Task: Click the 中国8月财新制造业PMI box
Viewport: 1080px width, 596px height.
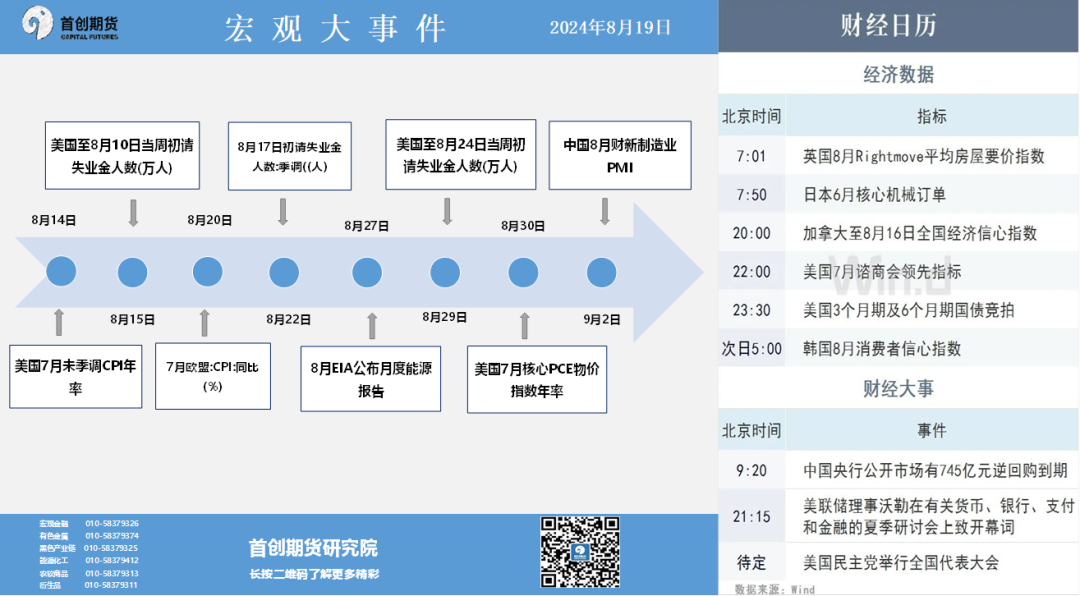Action: click(620, 156)
